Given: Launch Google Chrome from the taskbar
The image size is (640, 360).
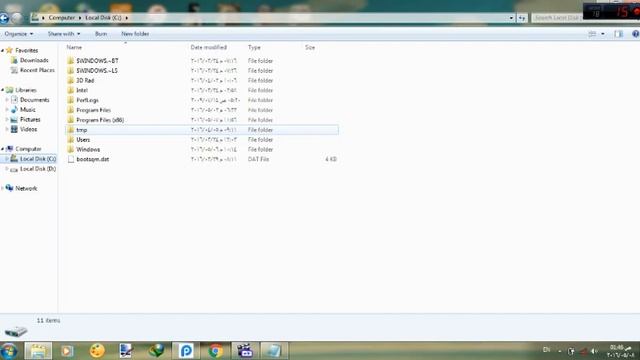Looking at the screenshot, I should tap(216, 351).
